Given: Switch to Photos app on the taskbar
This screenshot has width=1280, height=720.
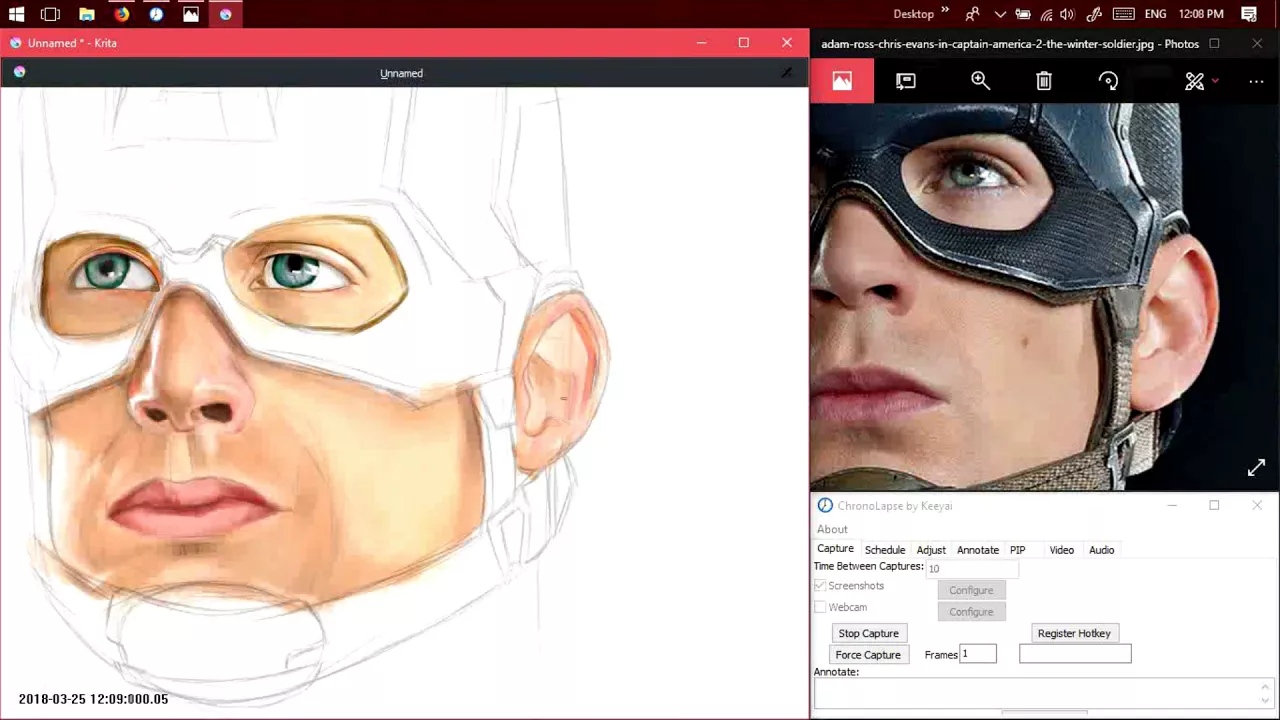Looking at the screenshot, I should [x=191, y=14].
